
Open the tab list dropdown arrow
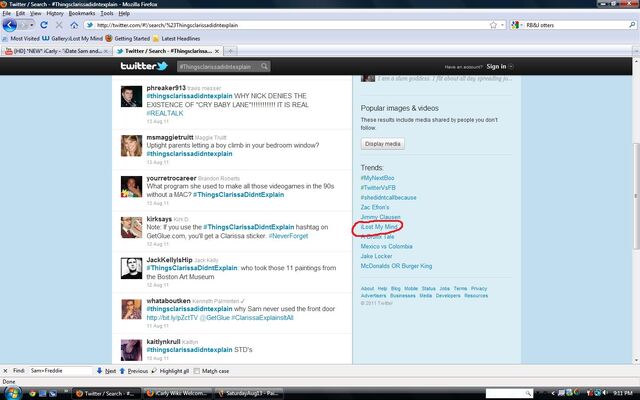click(x=635, y=51)
